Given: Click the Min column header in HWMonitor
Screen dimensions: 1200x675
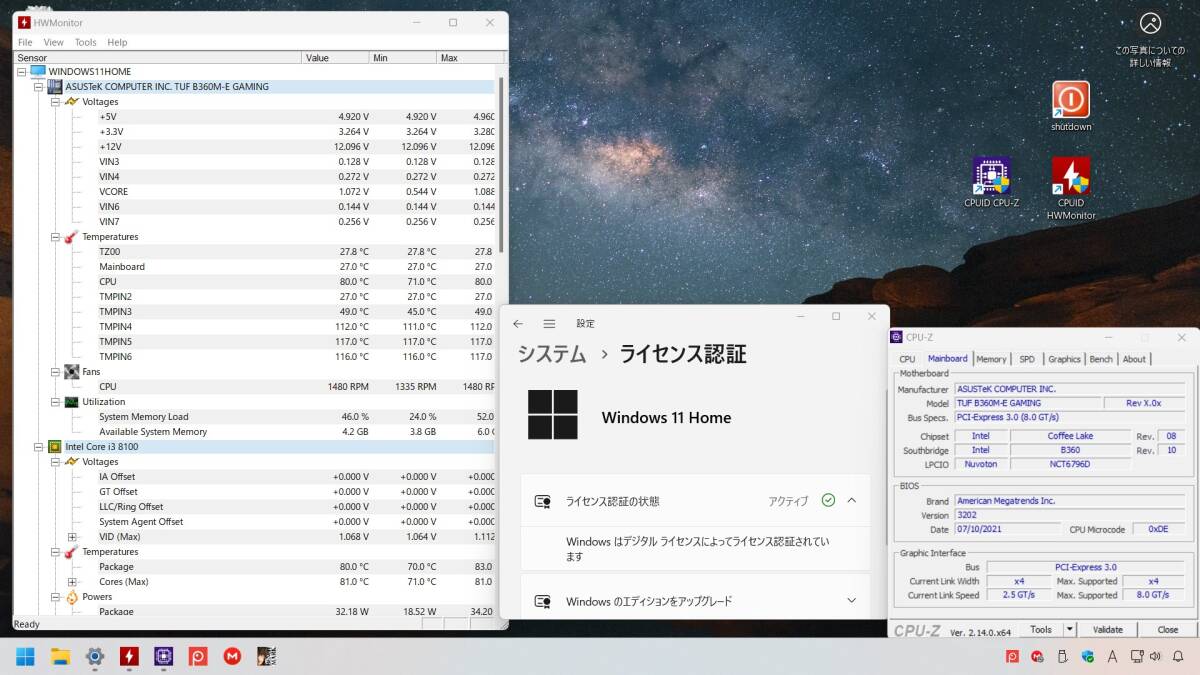Looking at the screenshot, I should (x=403, y=58).
